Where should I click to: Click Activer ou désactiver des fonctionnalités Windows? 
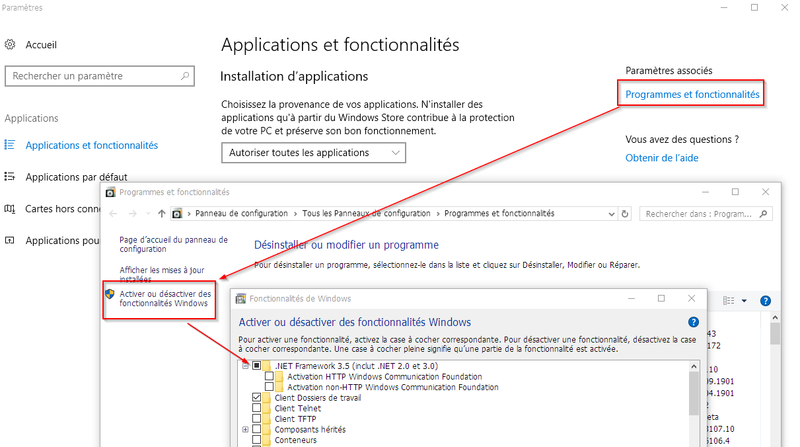point(165,299)
